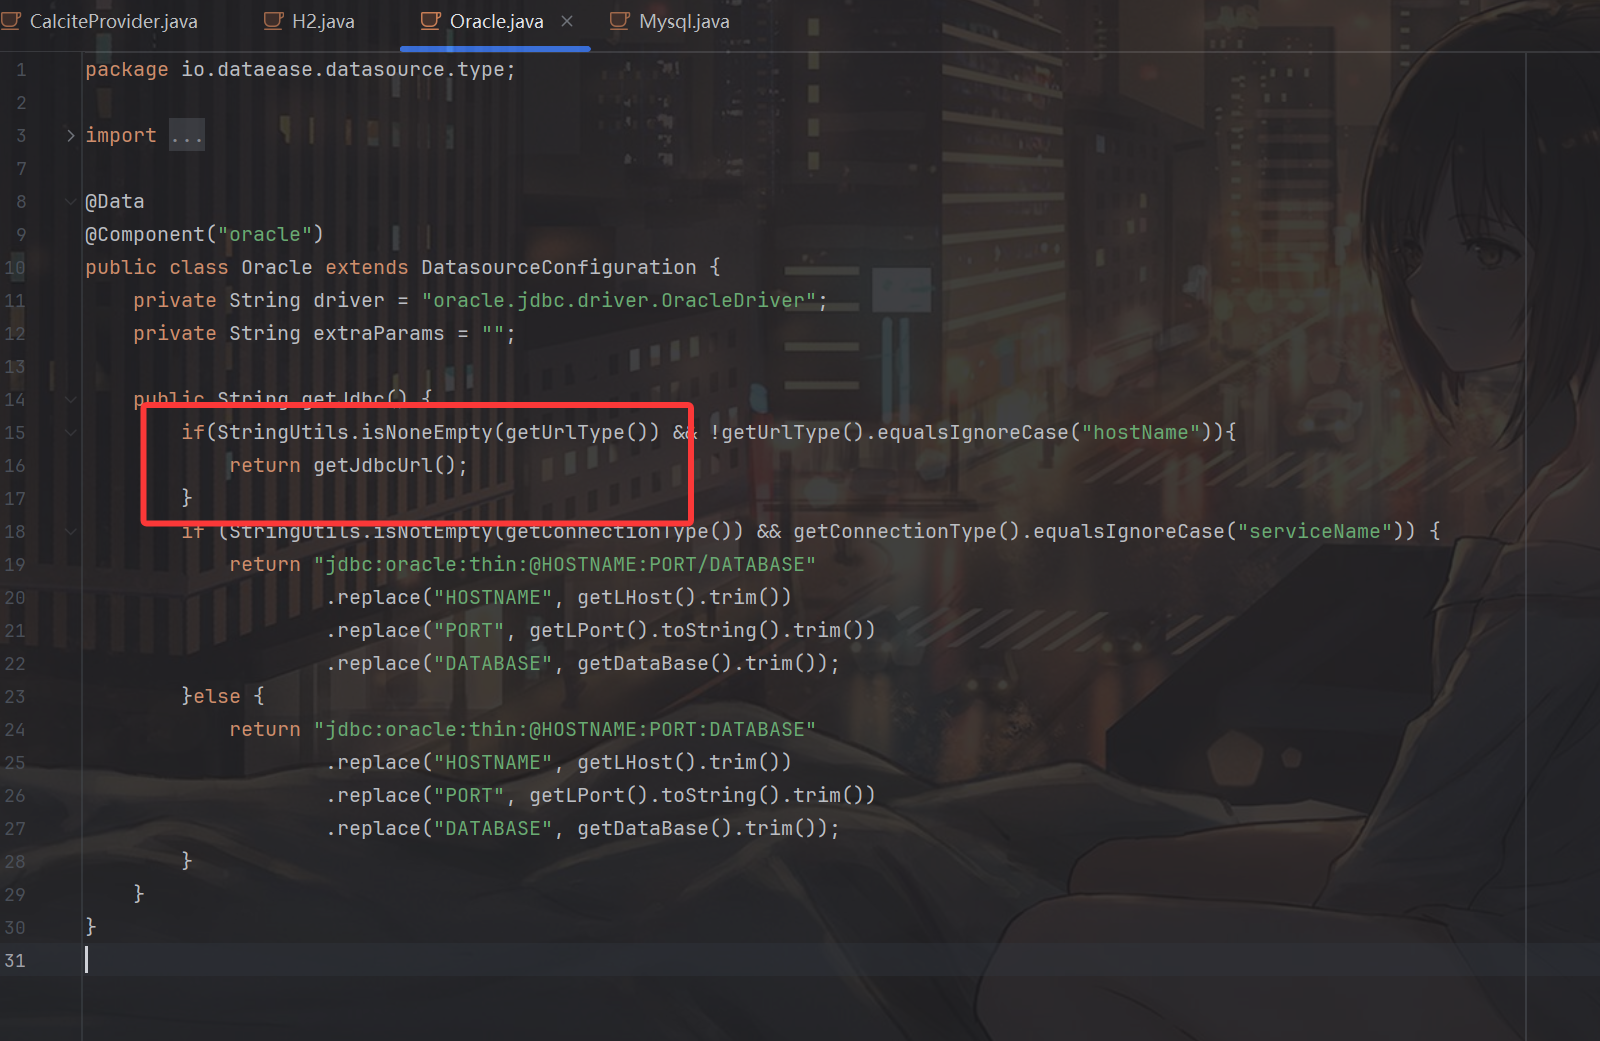
Task: Switch to the CalciteProvider.java tab
Action: coord(113,21)
